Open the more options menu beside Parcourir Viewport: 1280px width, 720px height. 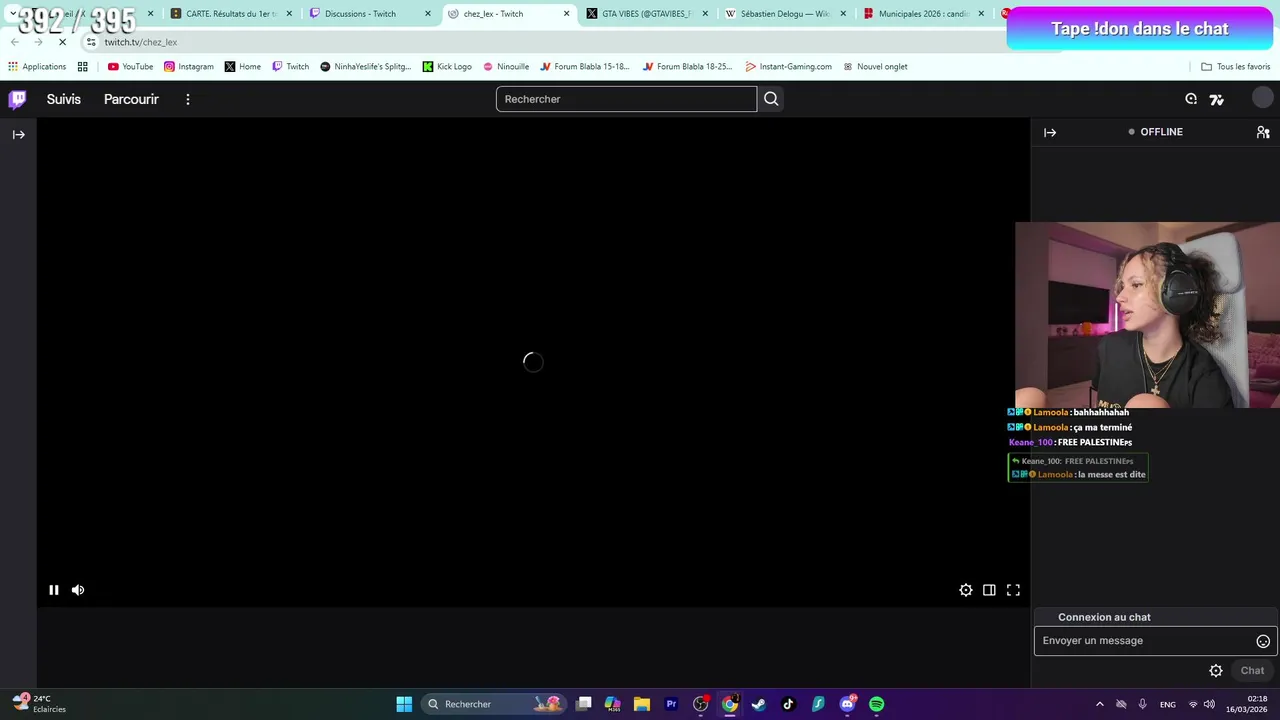point(187,99)
